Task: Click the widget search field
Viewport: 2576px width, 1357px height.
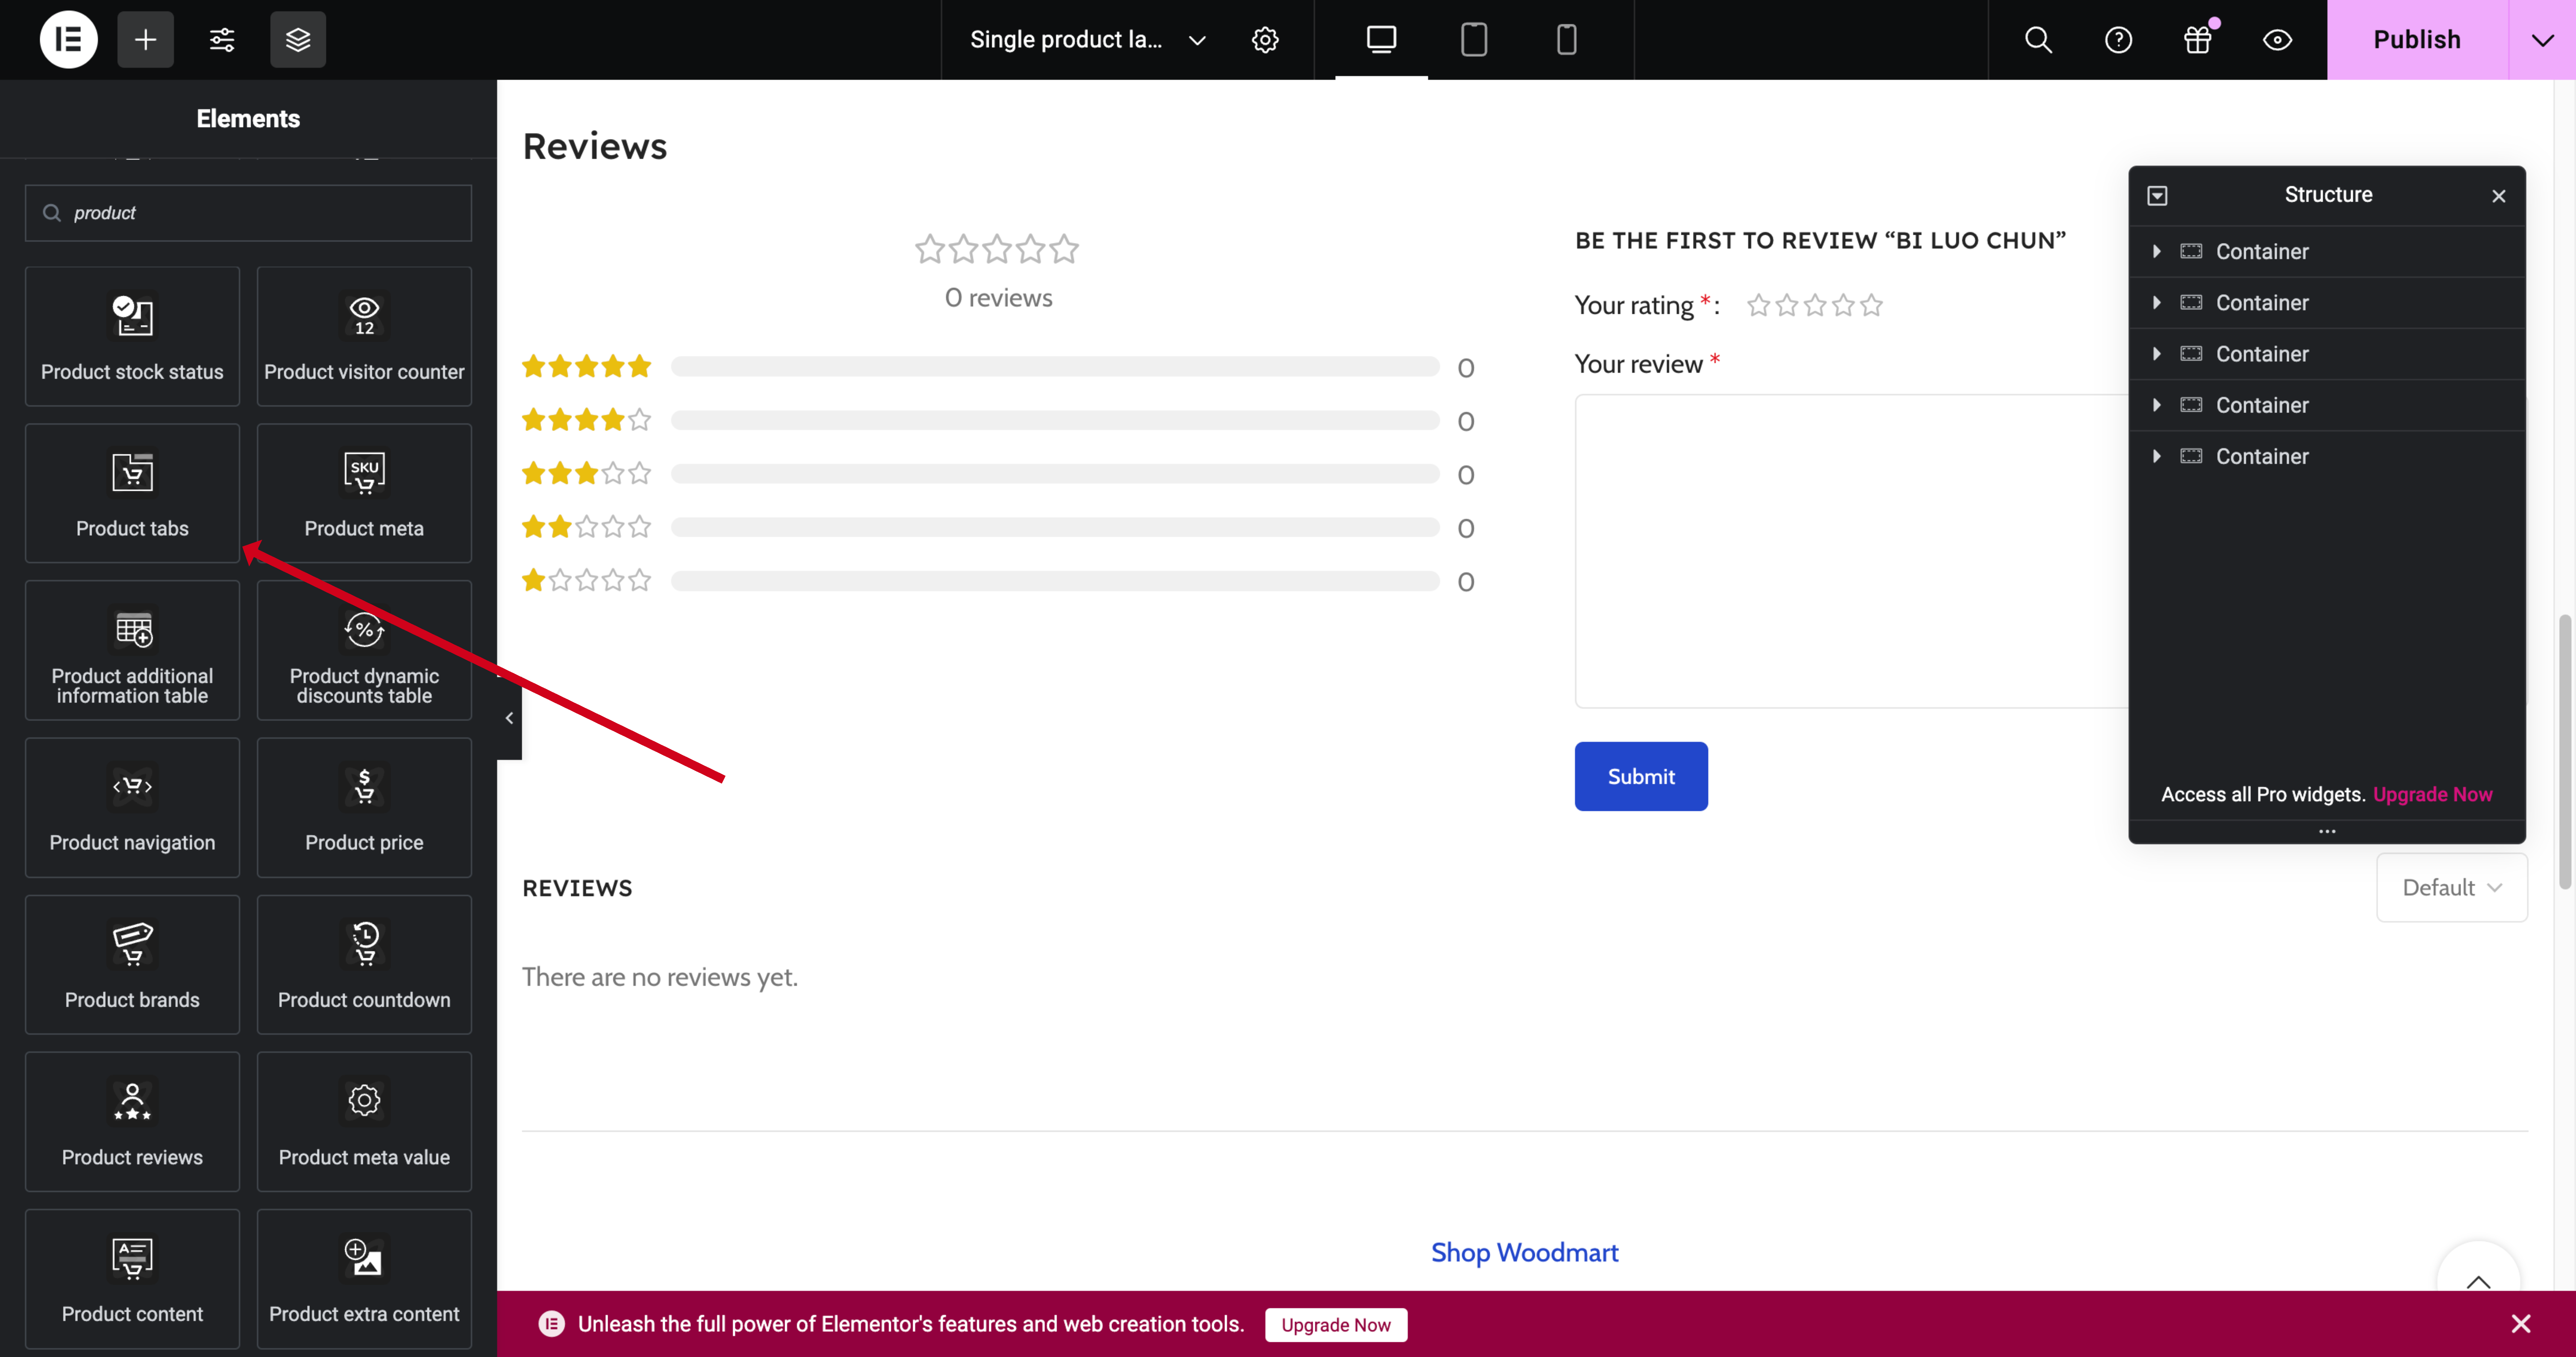Action: click(248, 213)
